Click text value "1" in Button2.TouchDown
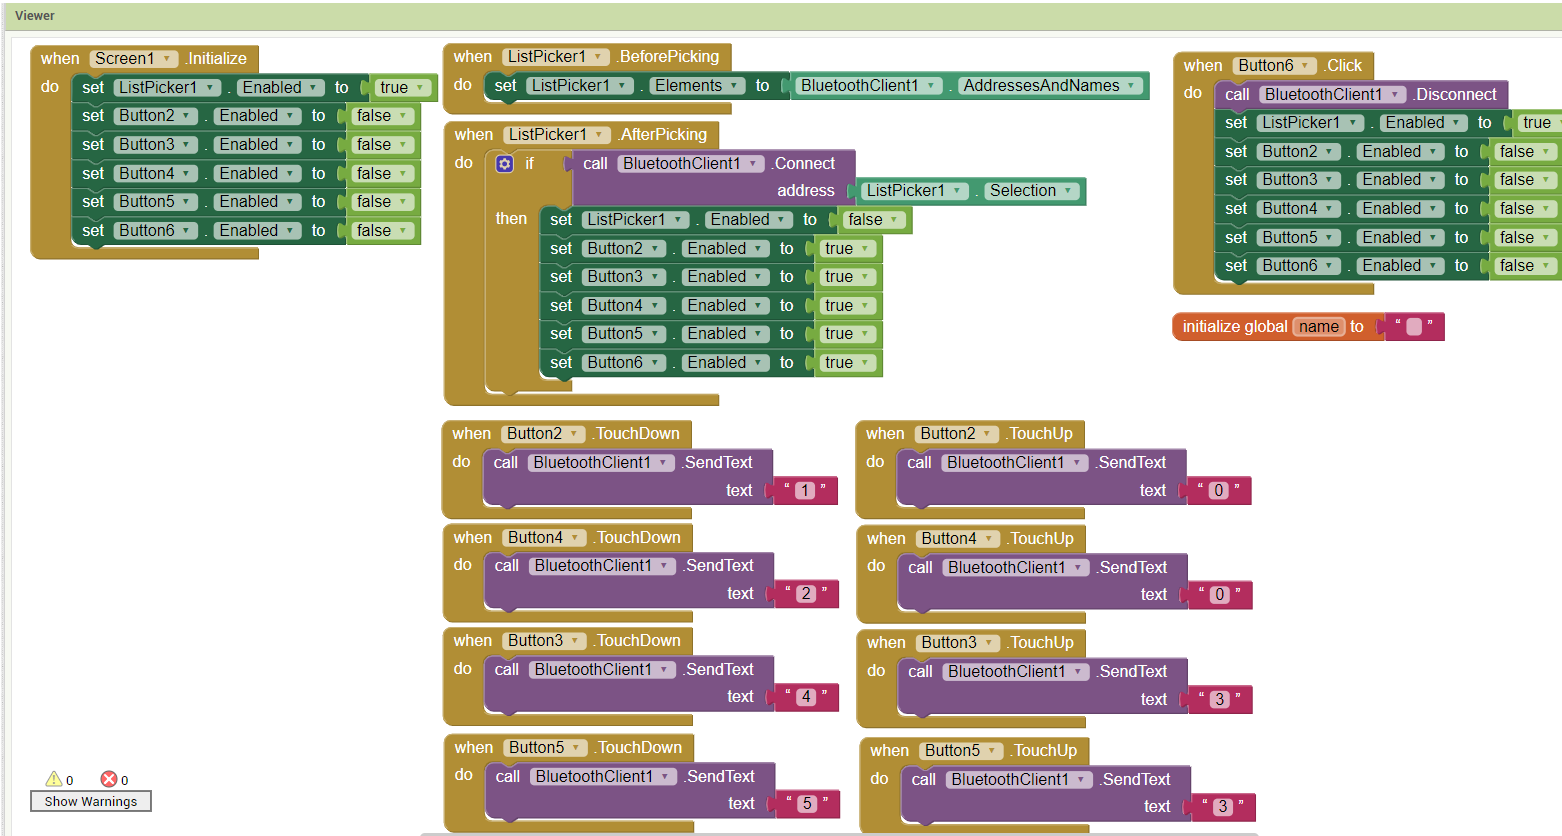 (805, 490)
